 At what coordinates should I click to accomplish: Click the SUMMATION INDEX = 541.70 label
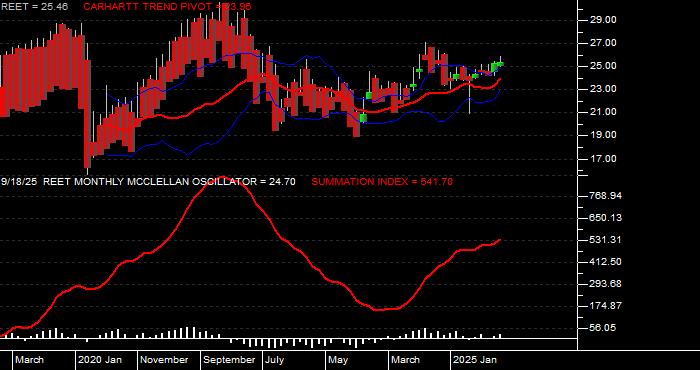click(x=382, y=182)
